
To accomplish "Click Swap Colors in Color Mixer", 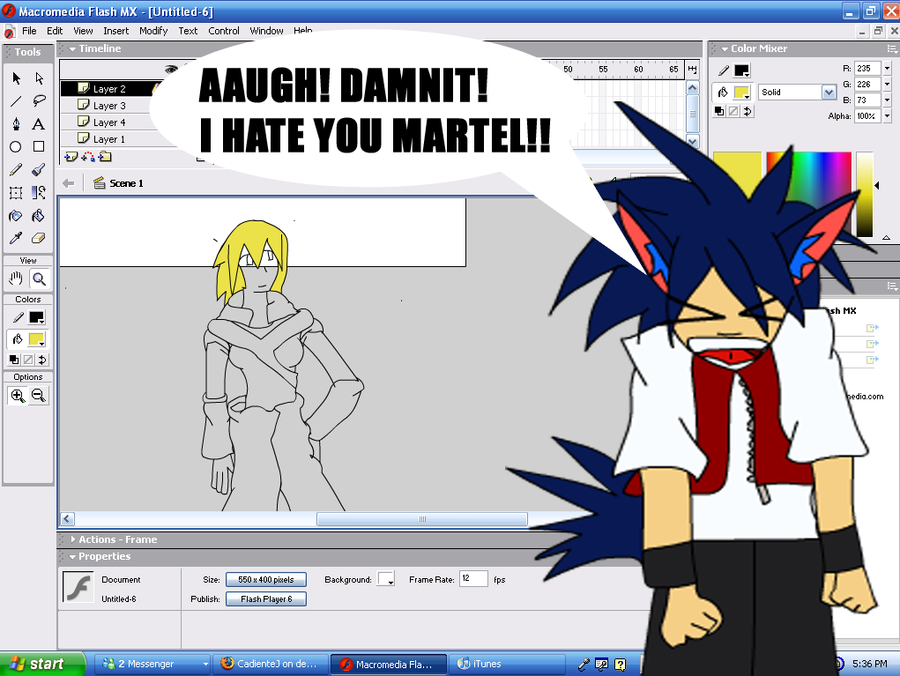I will point(747,111).
